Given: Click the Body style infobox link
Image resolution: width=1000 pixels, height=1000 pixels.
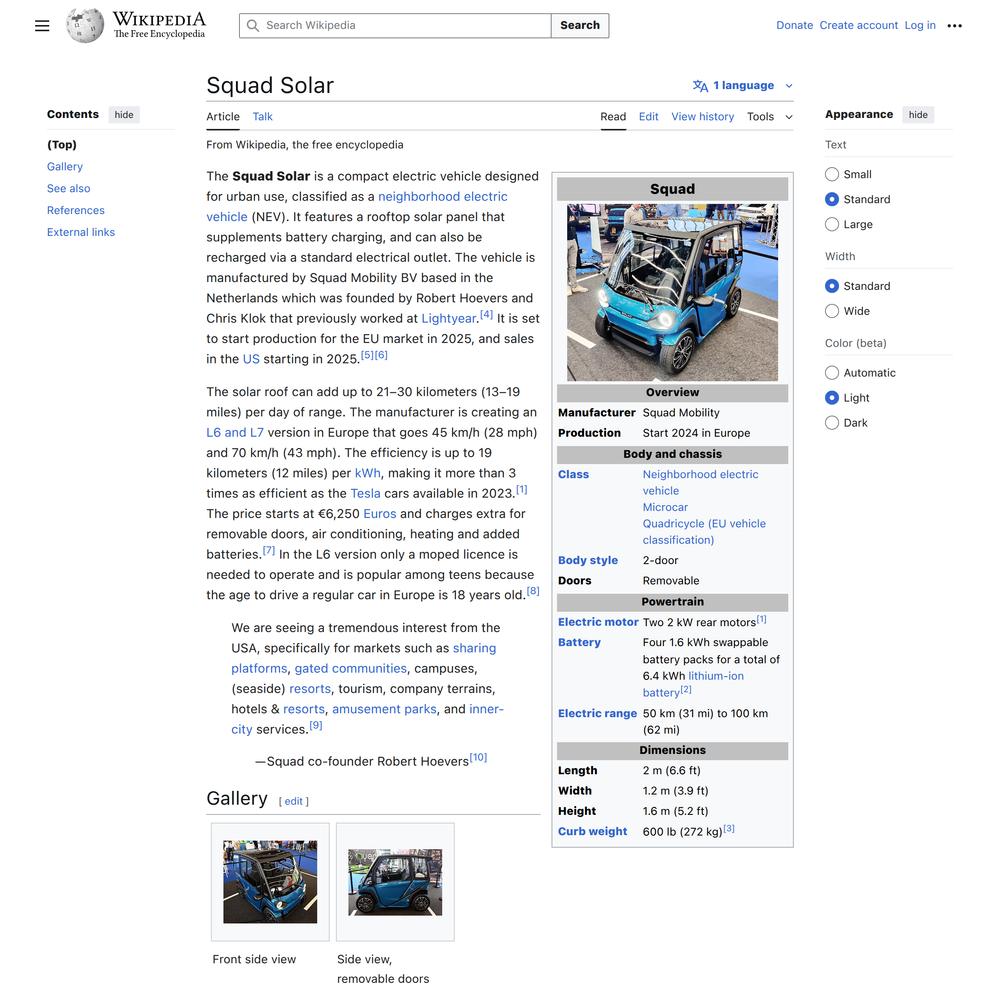Looking at the screenshot, I should click(587, 560).
